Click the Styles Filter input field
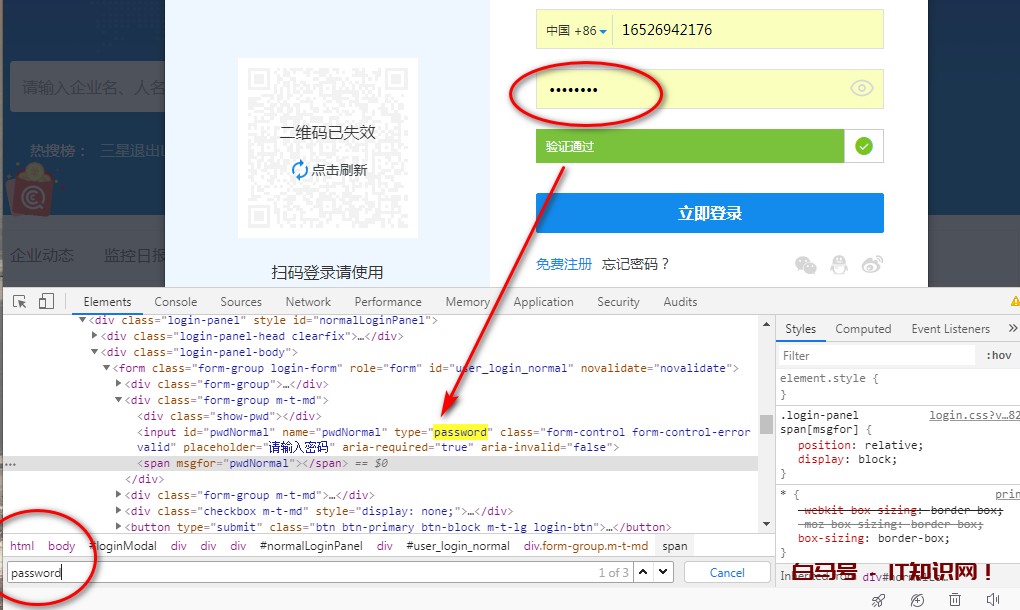 875,355
